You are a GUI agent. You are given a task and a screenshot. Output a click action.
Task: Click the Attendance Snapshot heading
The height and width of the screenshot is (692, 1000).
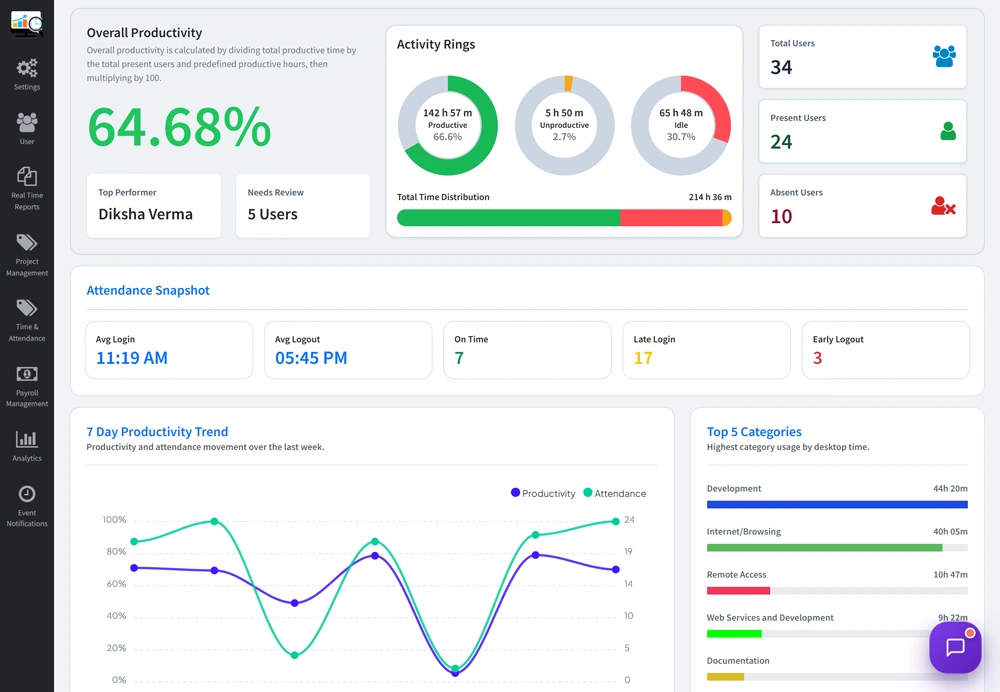148,290
